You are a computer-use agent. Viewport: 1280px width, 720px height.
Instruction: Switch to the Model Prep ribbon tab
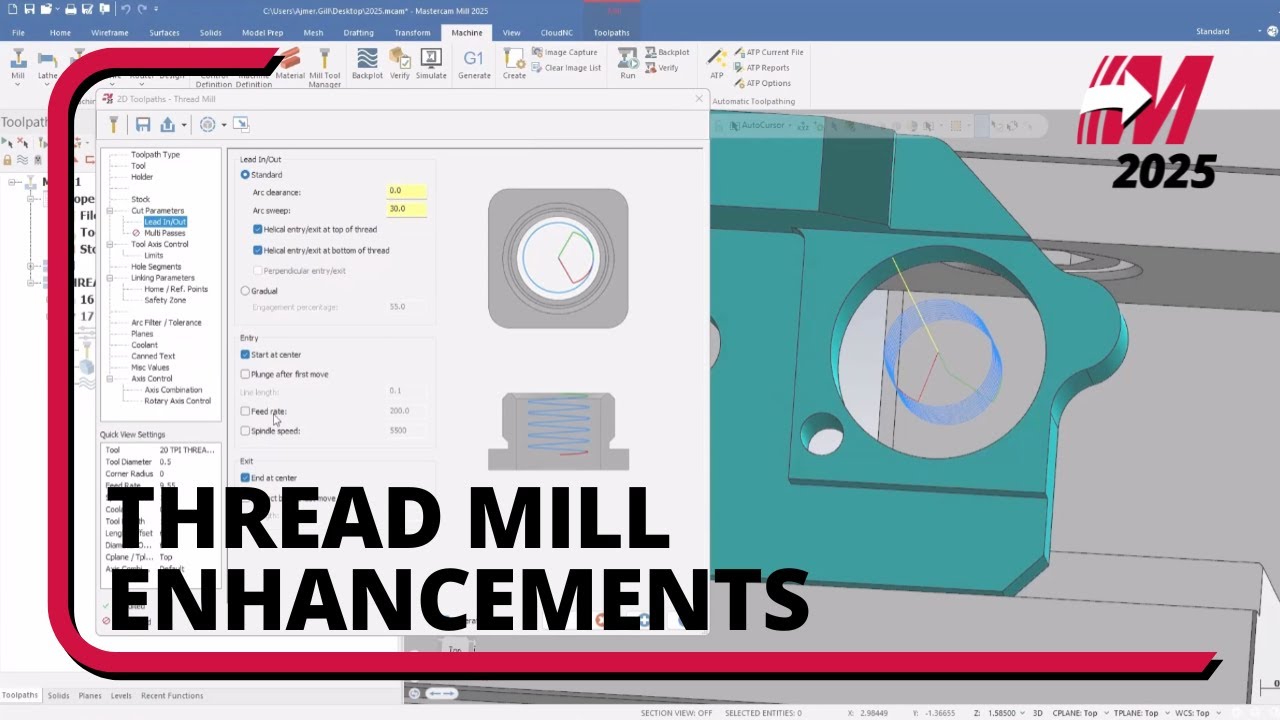(262, 32)
